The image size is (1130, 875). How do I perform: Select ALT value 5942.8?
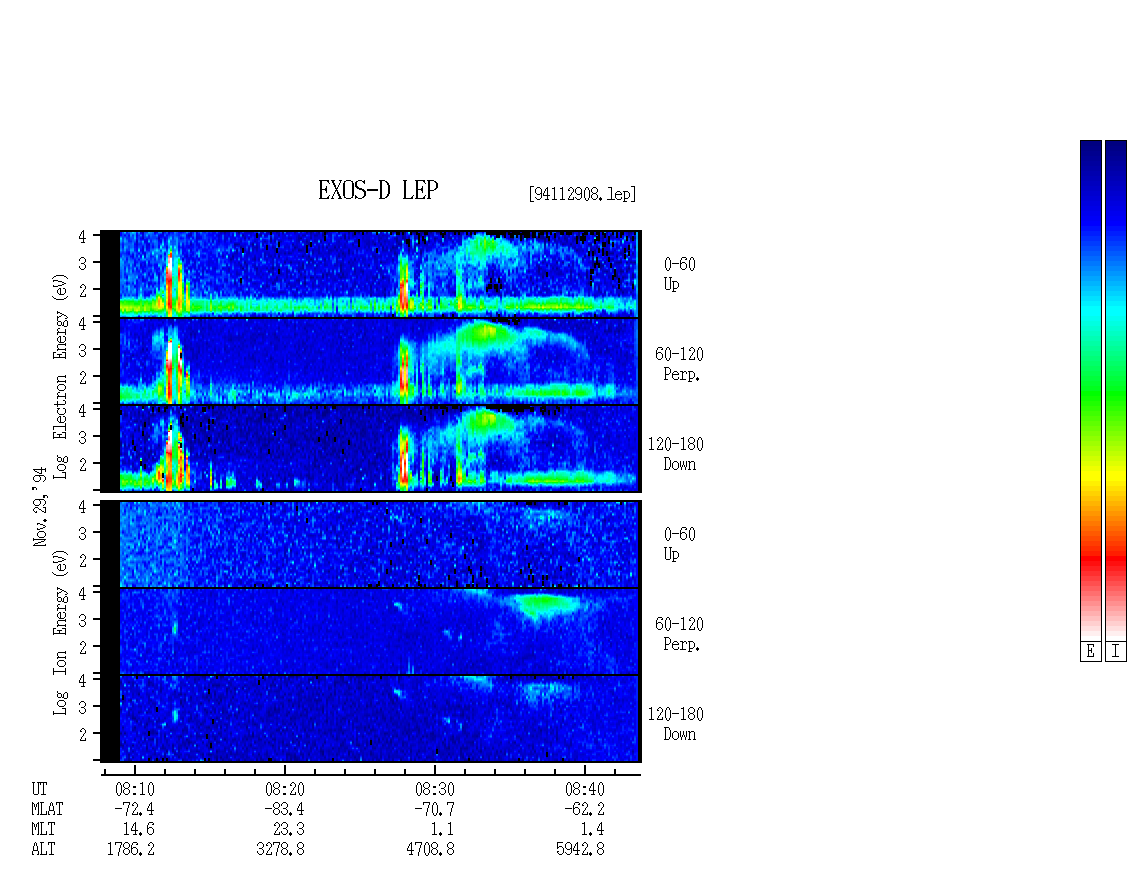(x=580, y=849)
